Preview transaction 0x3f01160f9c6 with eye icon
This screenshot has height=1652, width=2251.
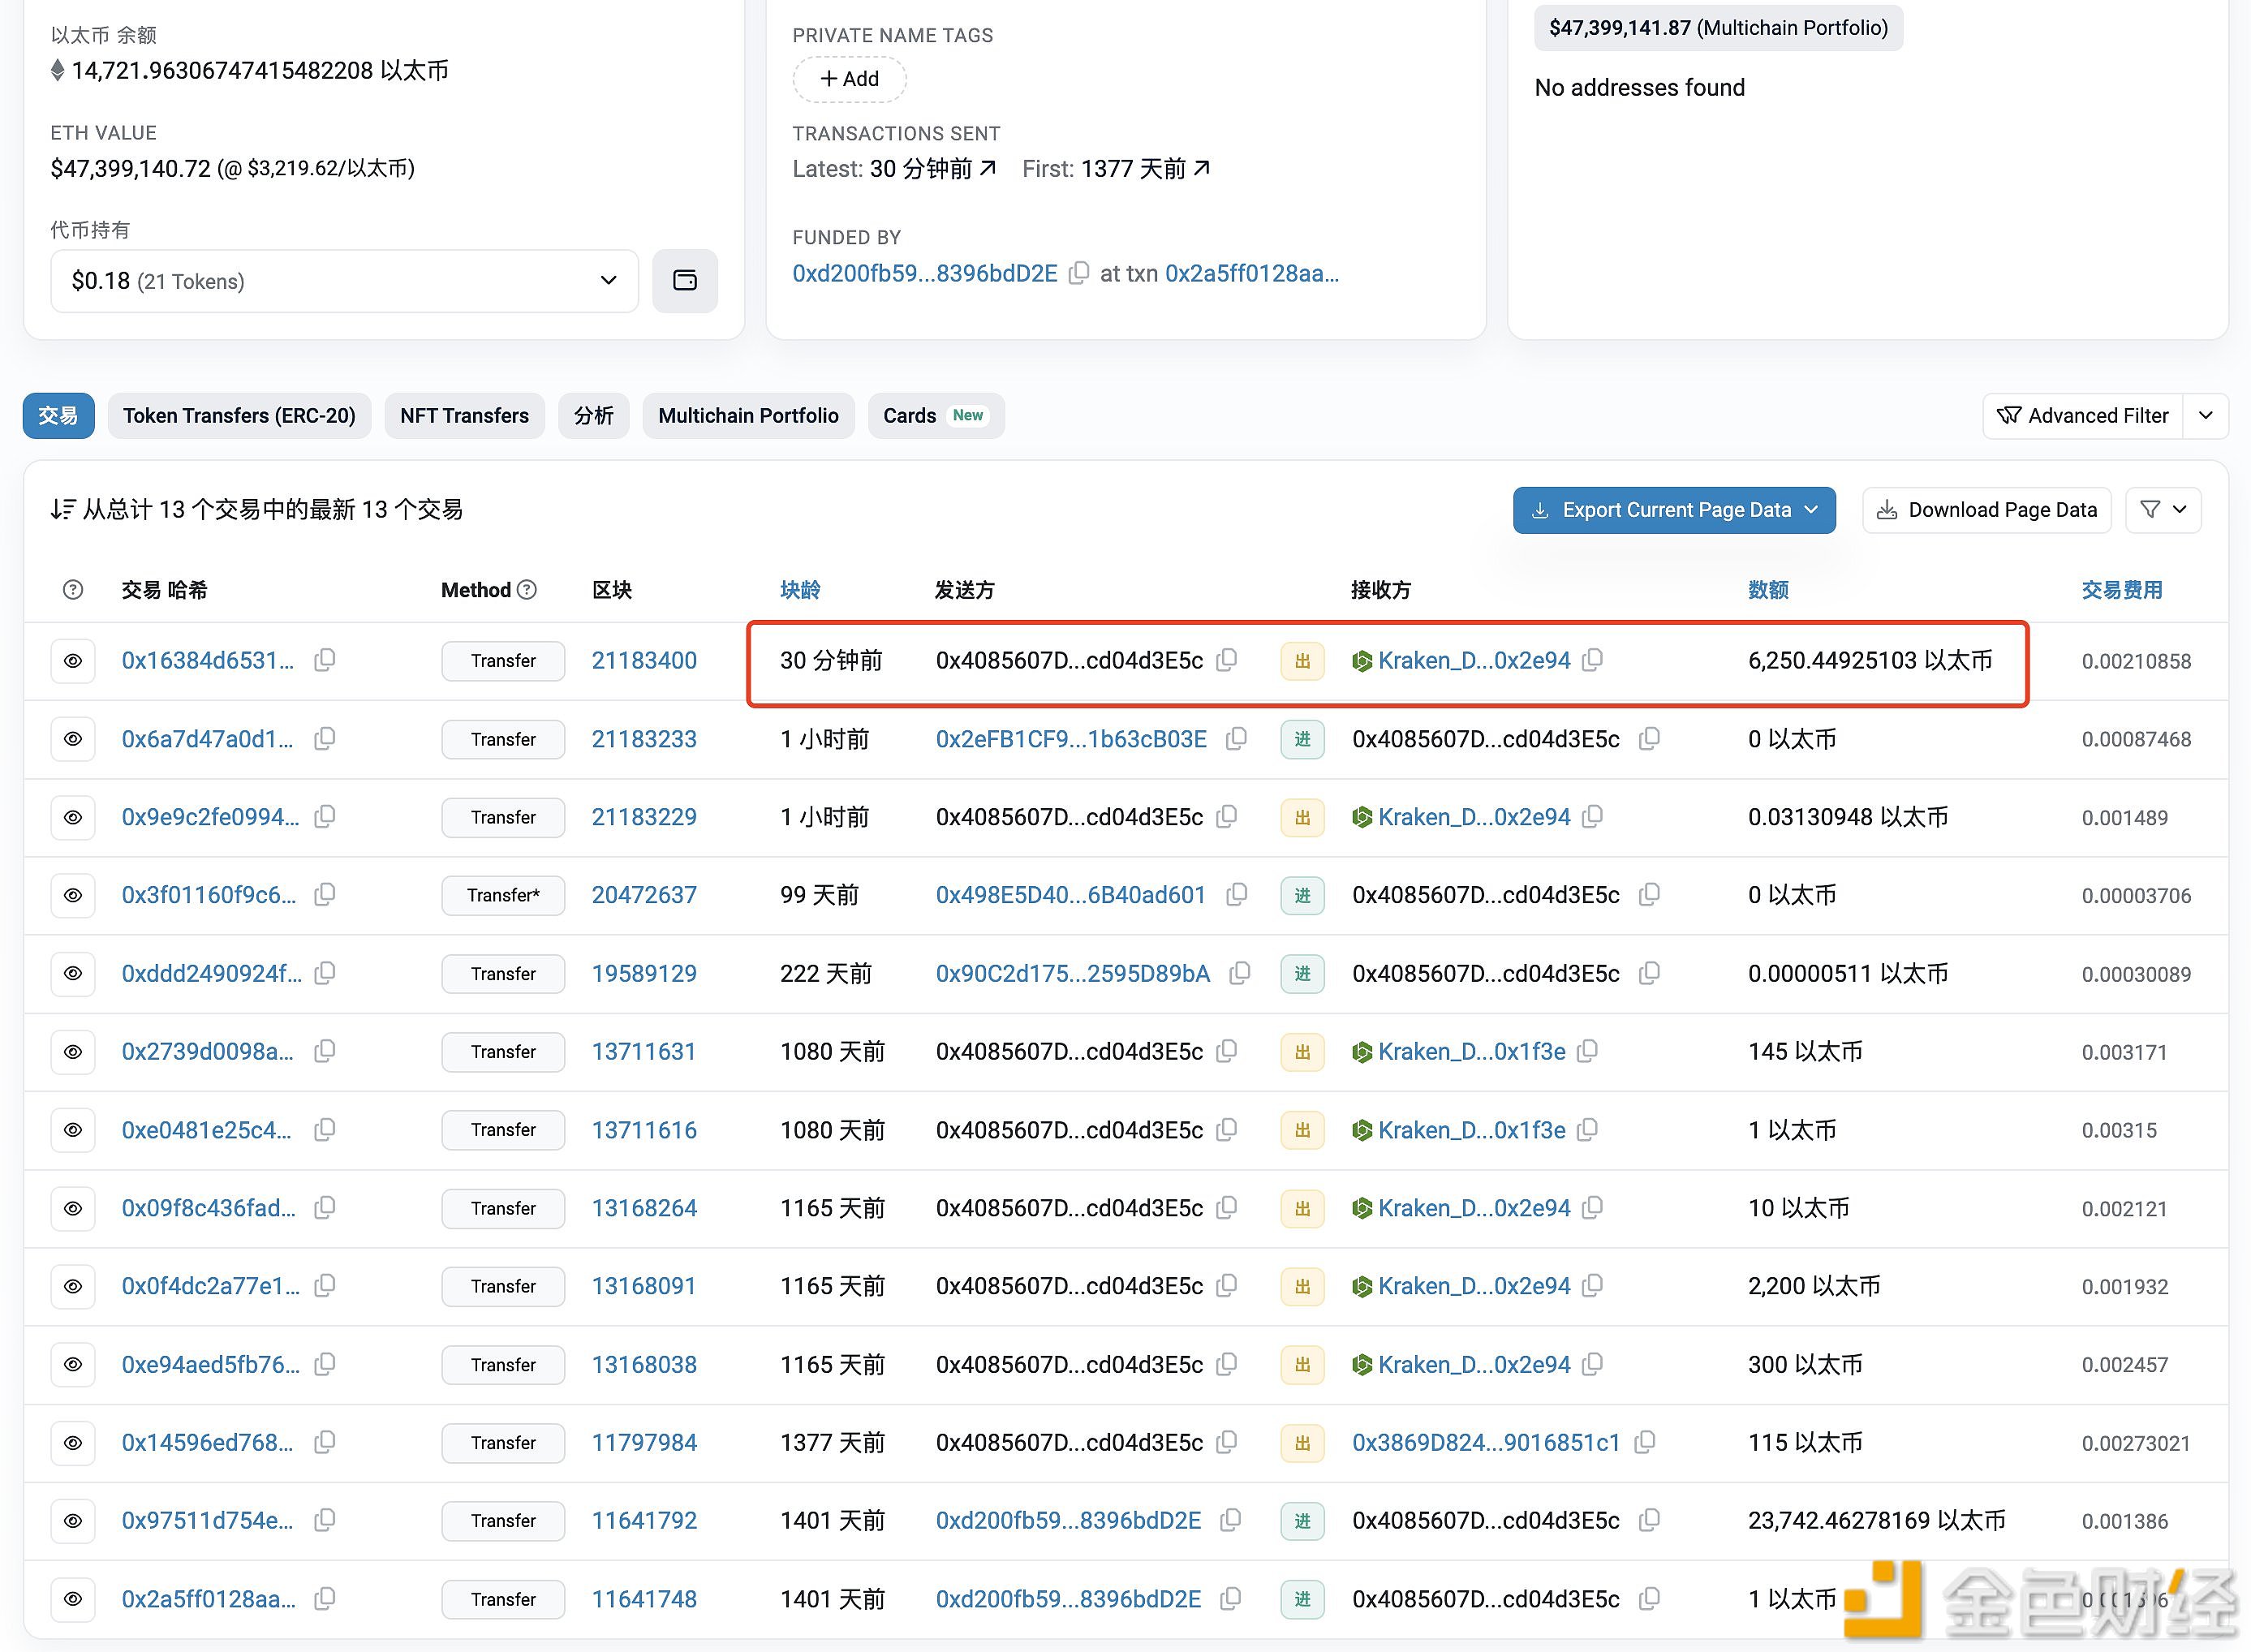(73, 895)
